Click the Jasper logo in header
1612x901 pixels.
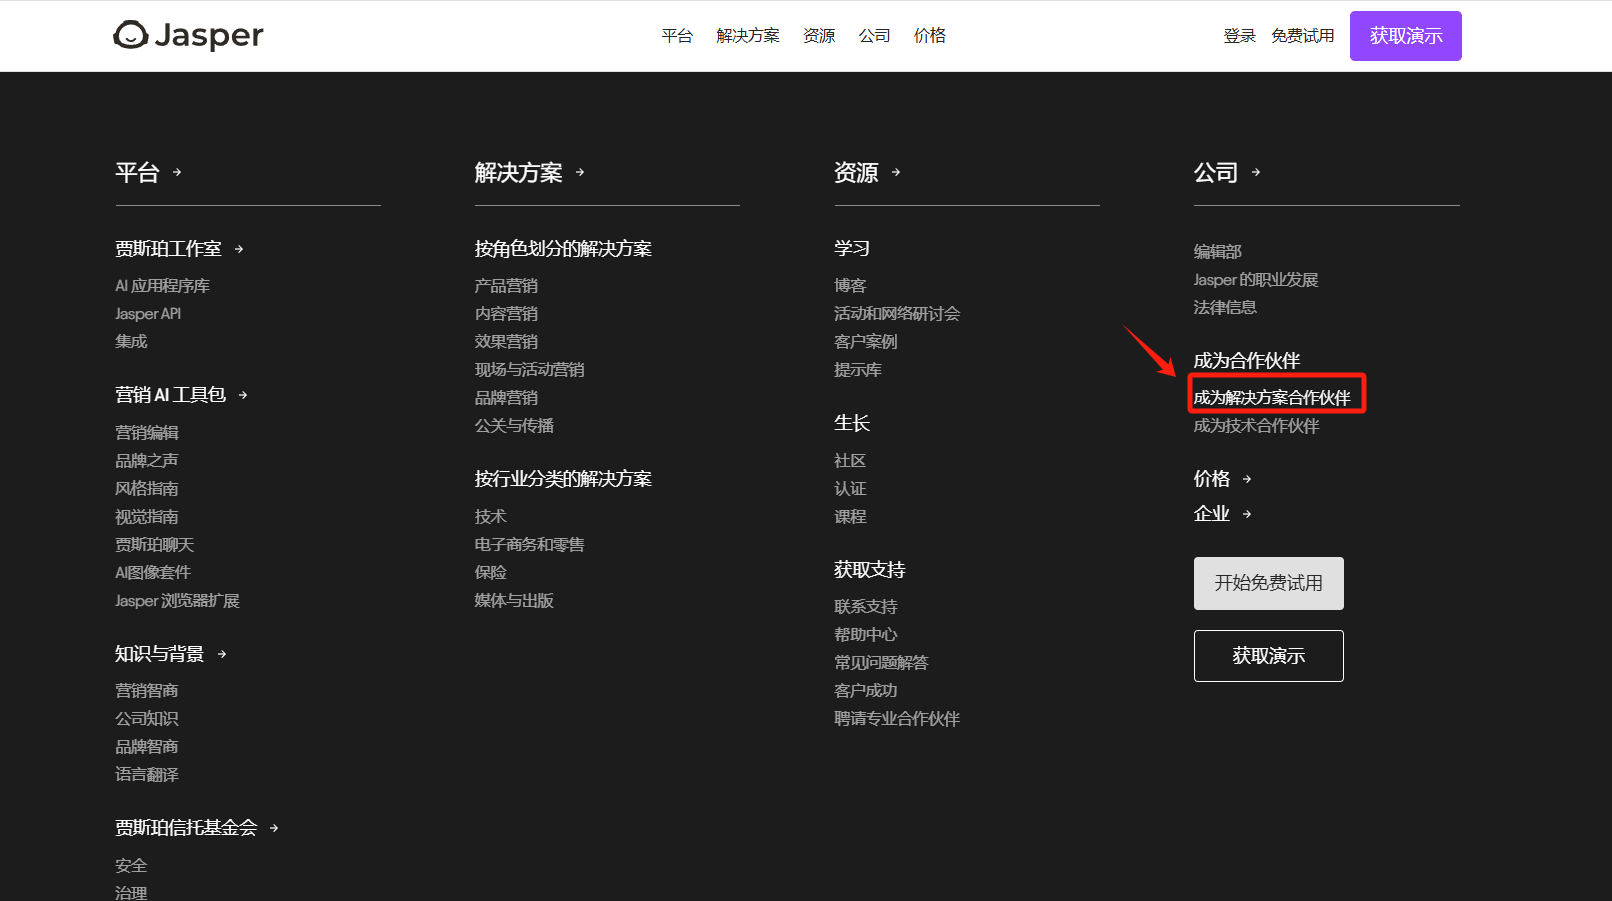click(x=188, y=35)
